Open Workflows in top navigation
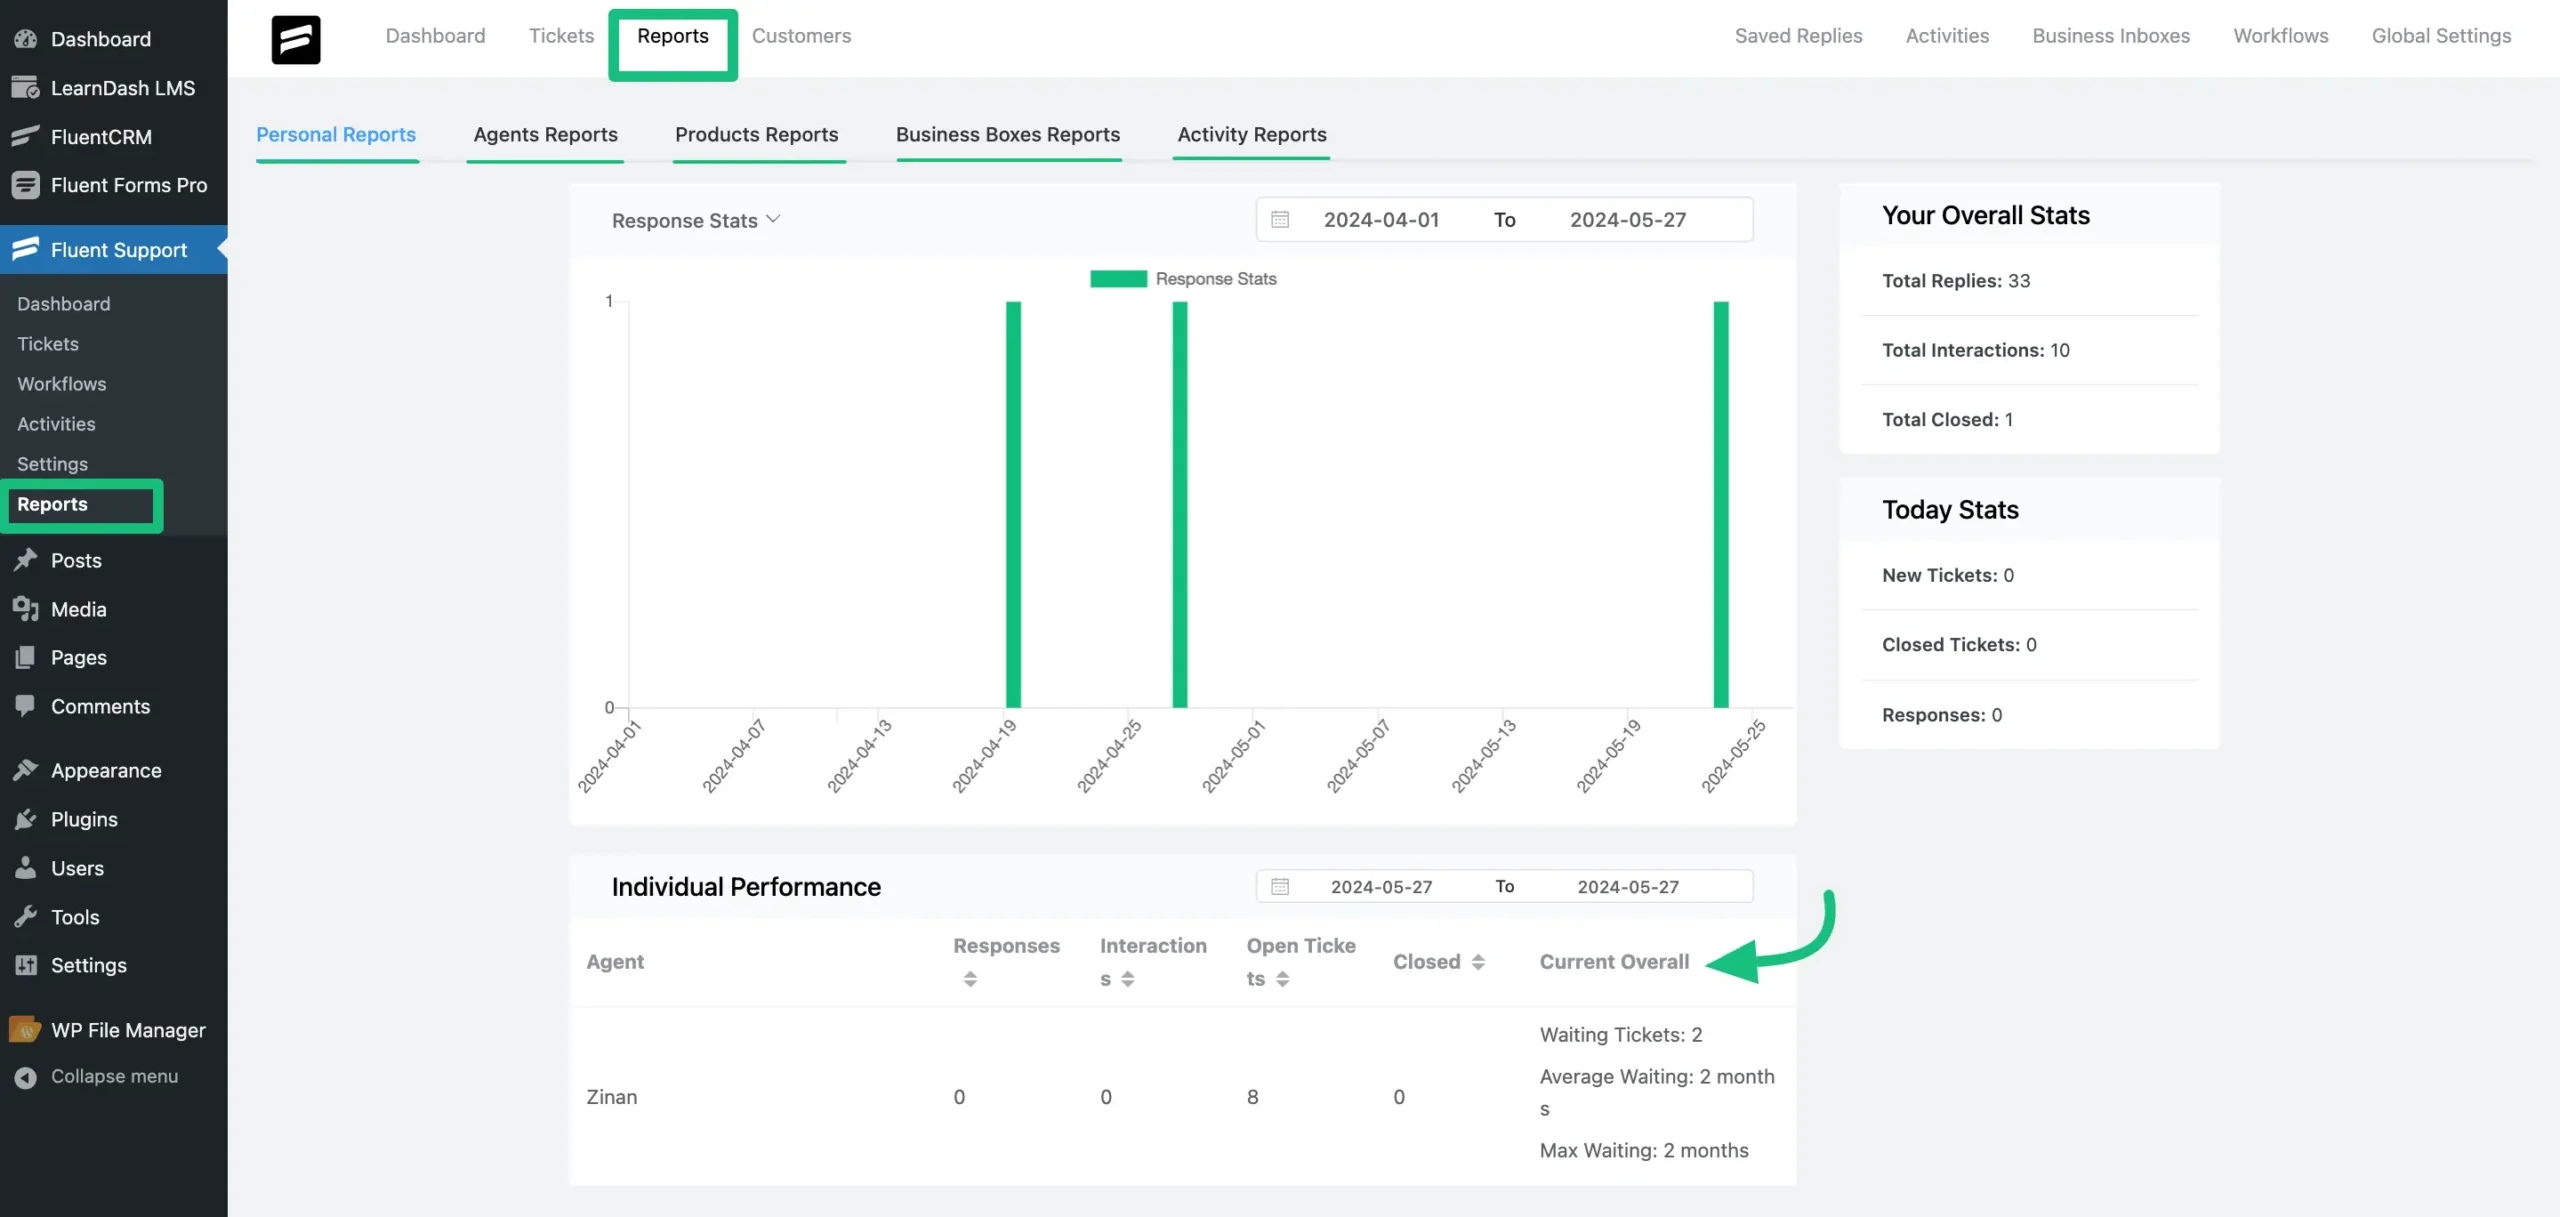The height and width of the screenshot is (1217, 2560). click(2281, 36)
